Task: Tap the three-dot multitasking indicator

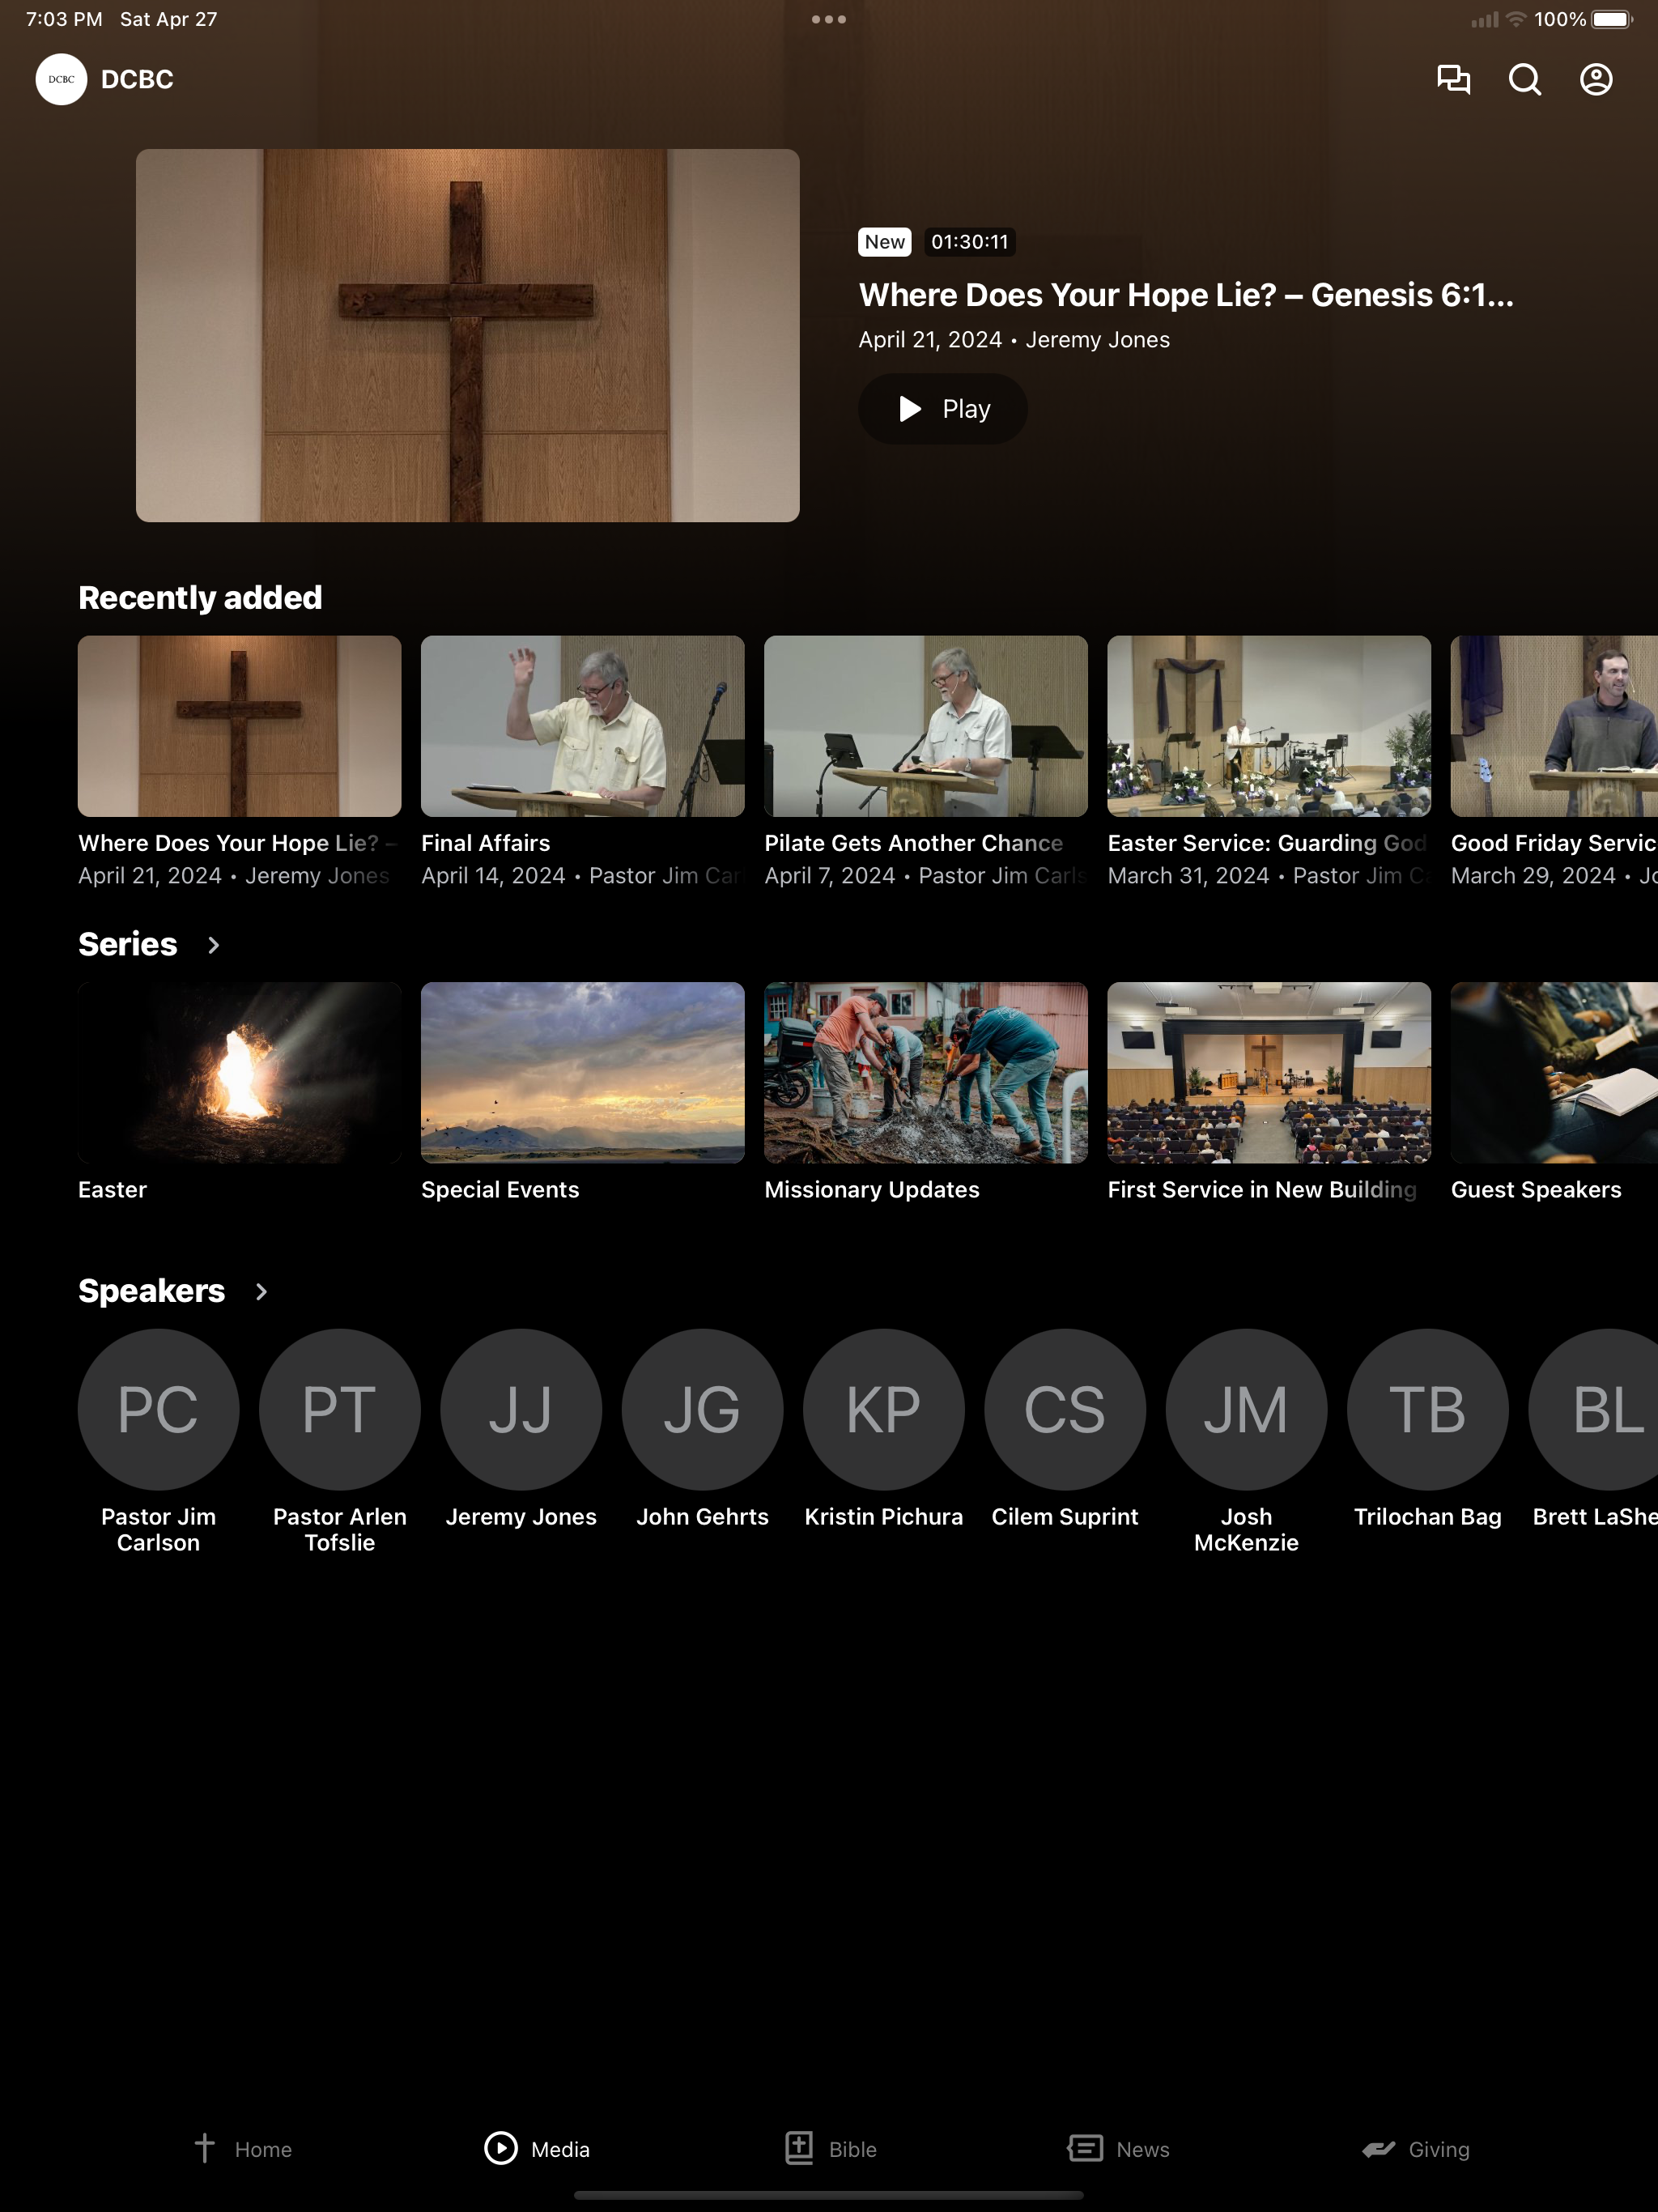Action: coord(829,19)
